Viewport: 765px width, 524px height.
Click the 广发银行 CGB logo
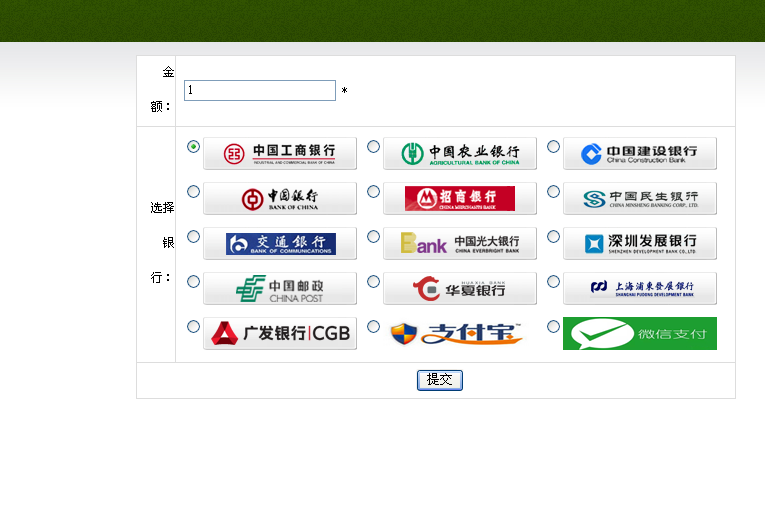pos(280,333)
